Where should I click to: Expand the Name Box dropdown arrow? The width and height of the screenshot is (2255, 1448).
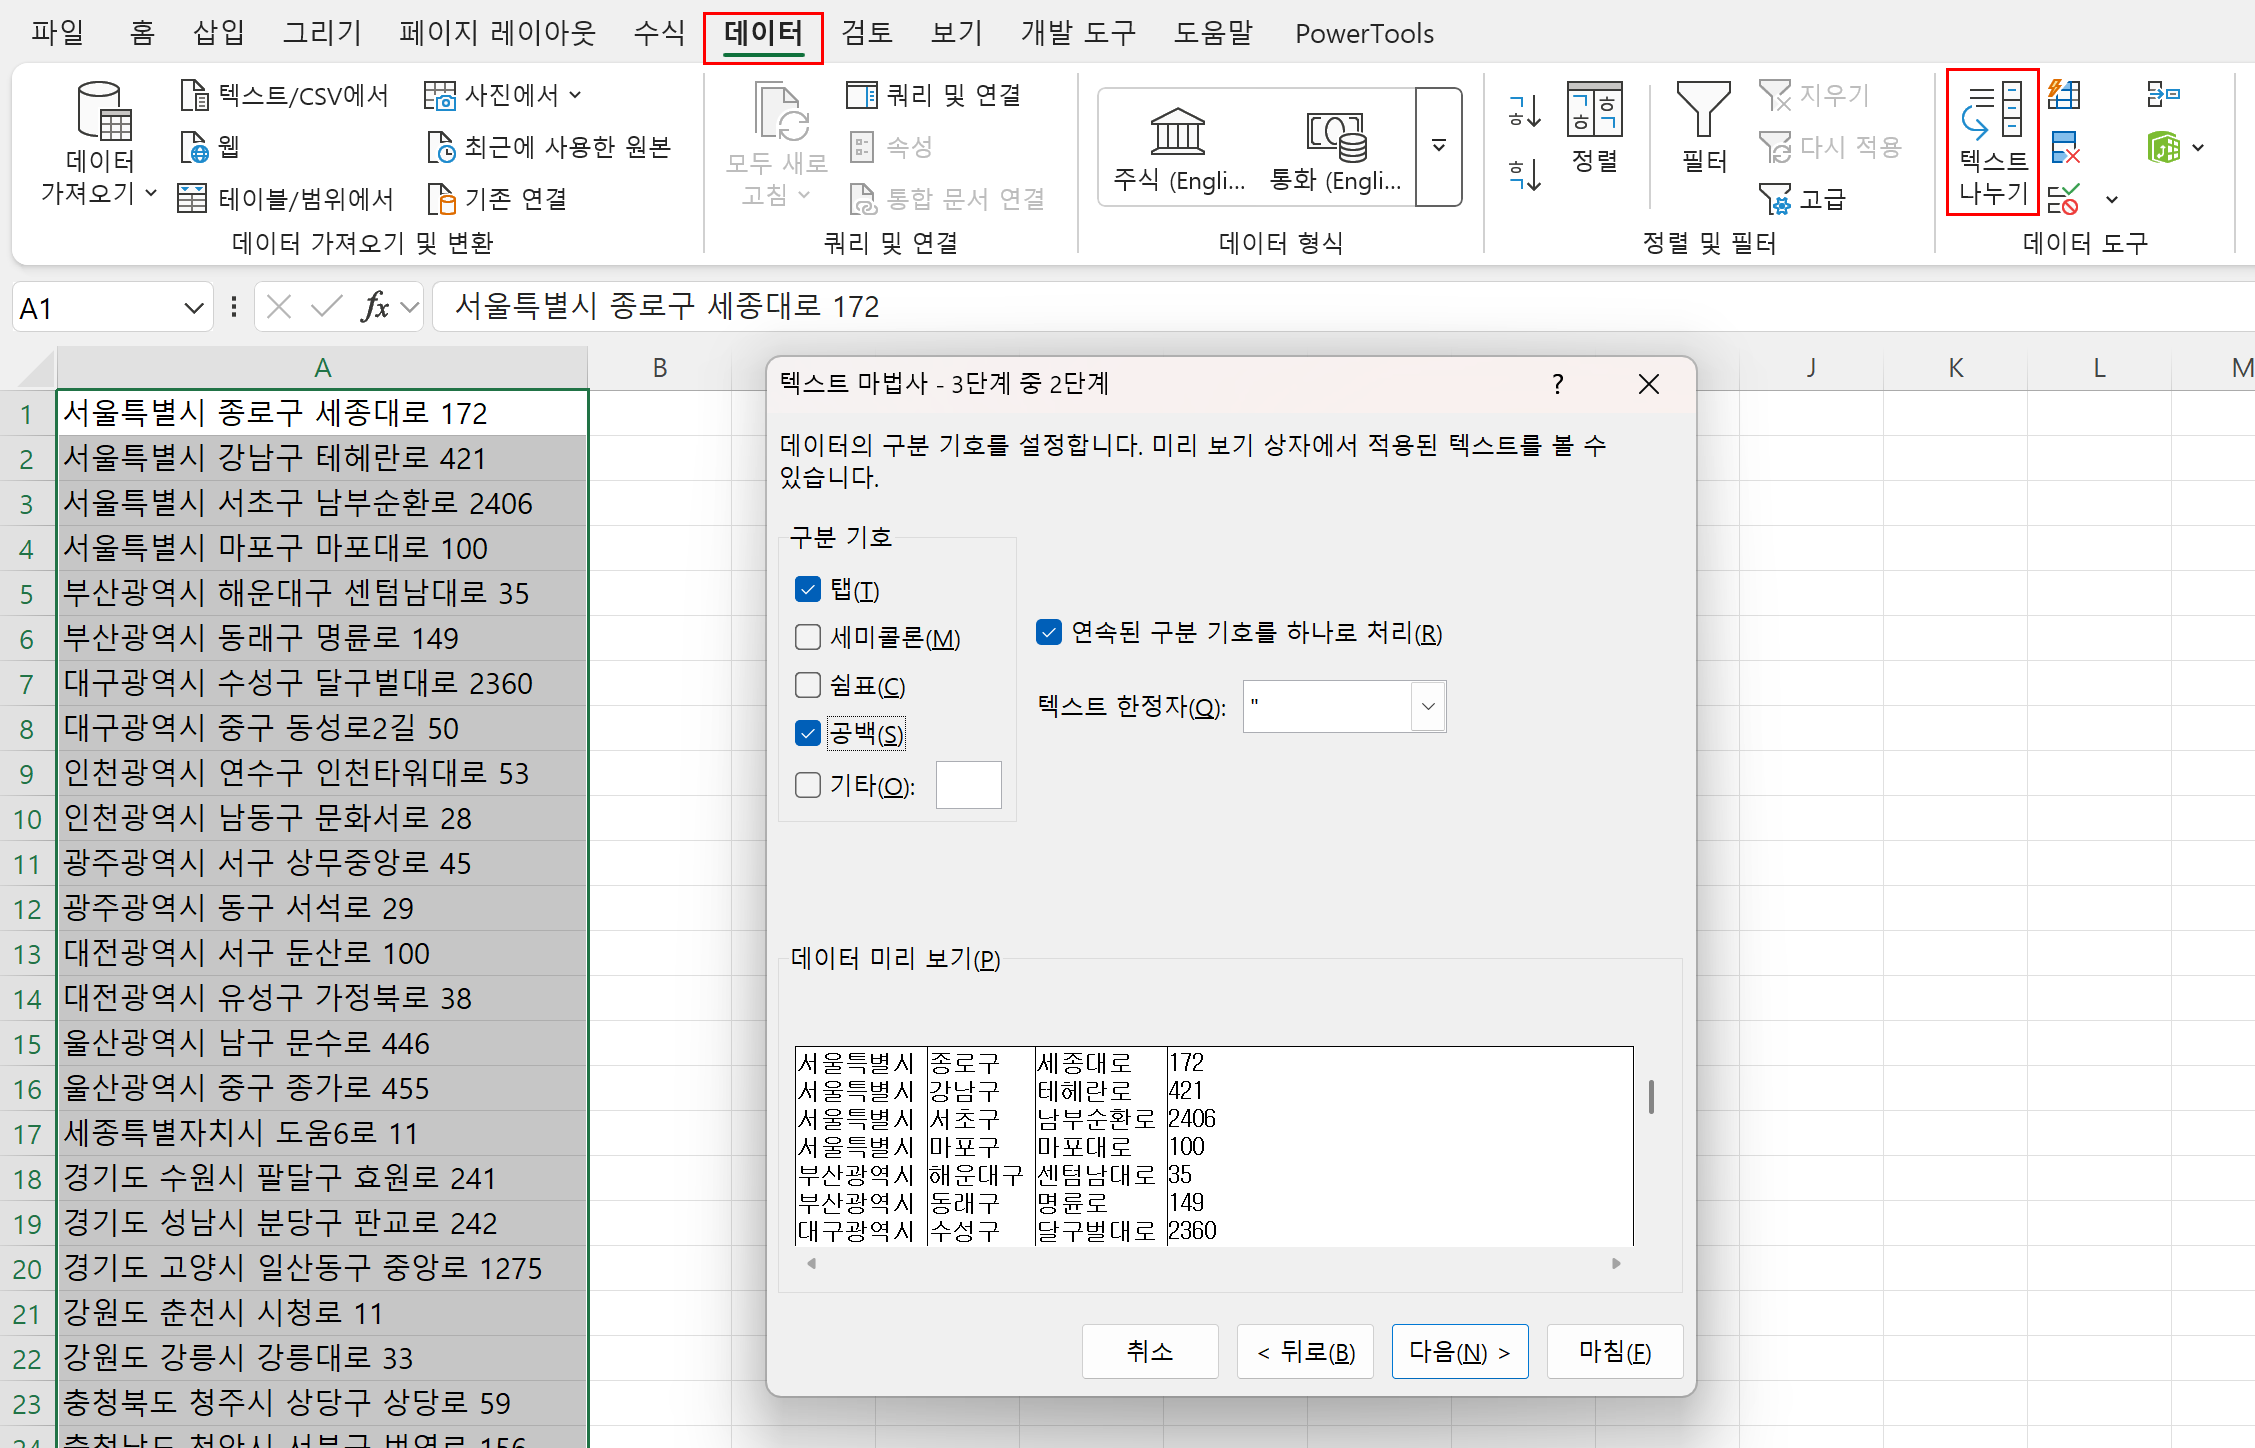[x=193, y=308]
